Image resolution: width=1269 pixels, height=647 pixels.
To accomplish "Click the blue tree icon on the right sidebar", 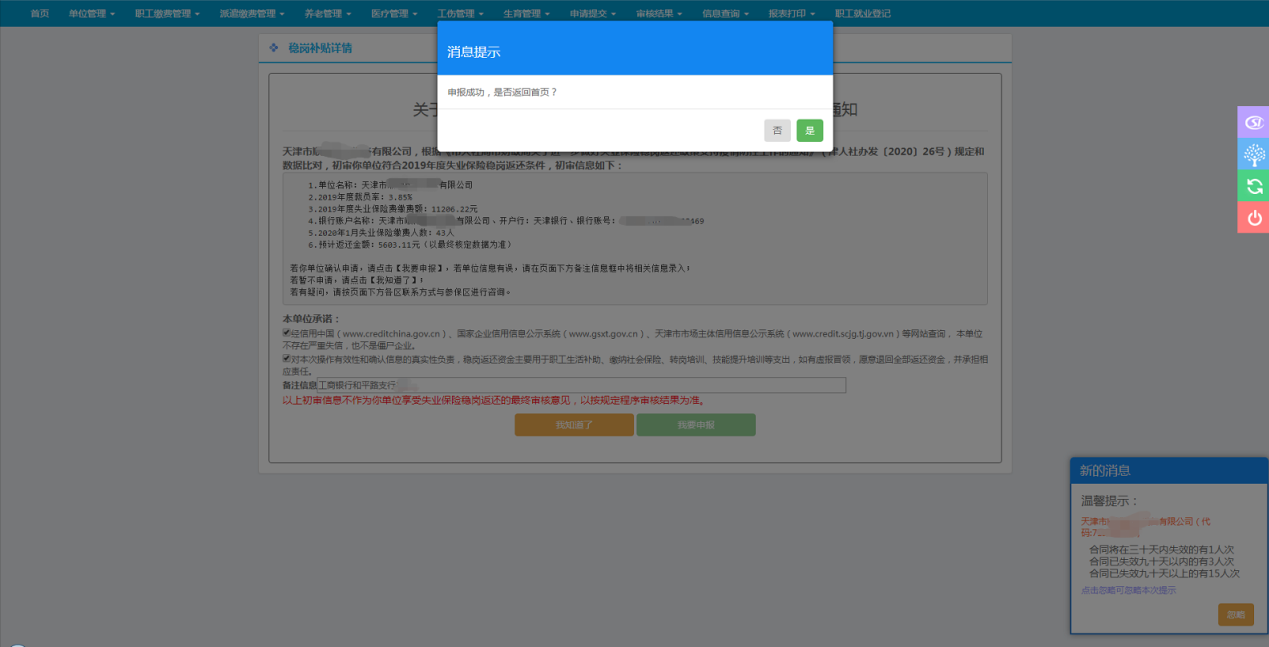I will point(1253,154).
